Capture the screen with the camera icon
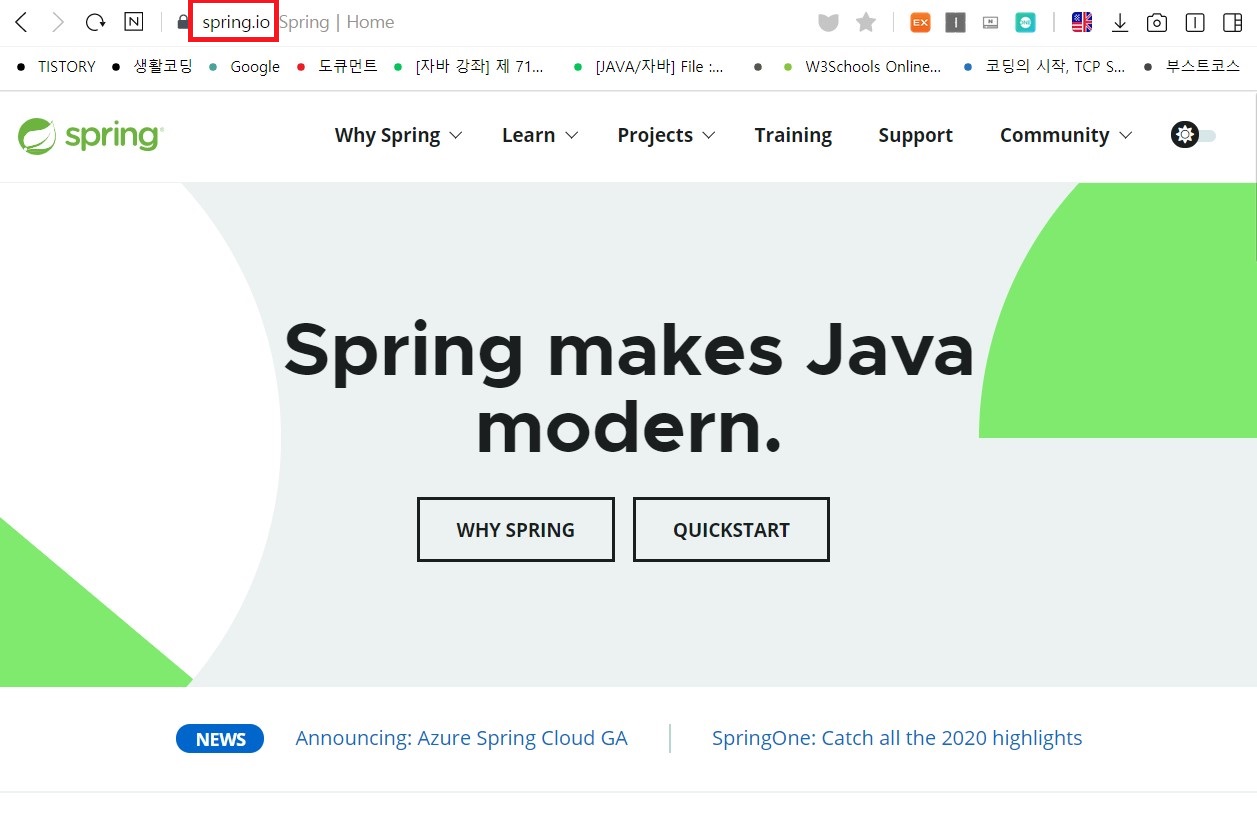Viewport: 1257px width, 828px height. 1157,22
